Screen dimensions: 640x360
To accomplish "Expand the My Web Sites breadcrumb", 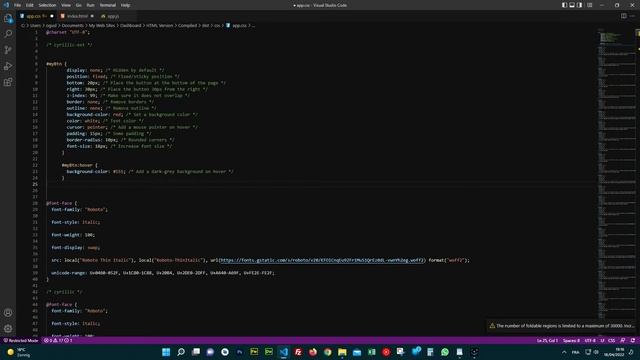I will click(102, 25).
